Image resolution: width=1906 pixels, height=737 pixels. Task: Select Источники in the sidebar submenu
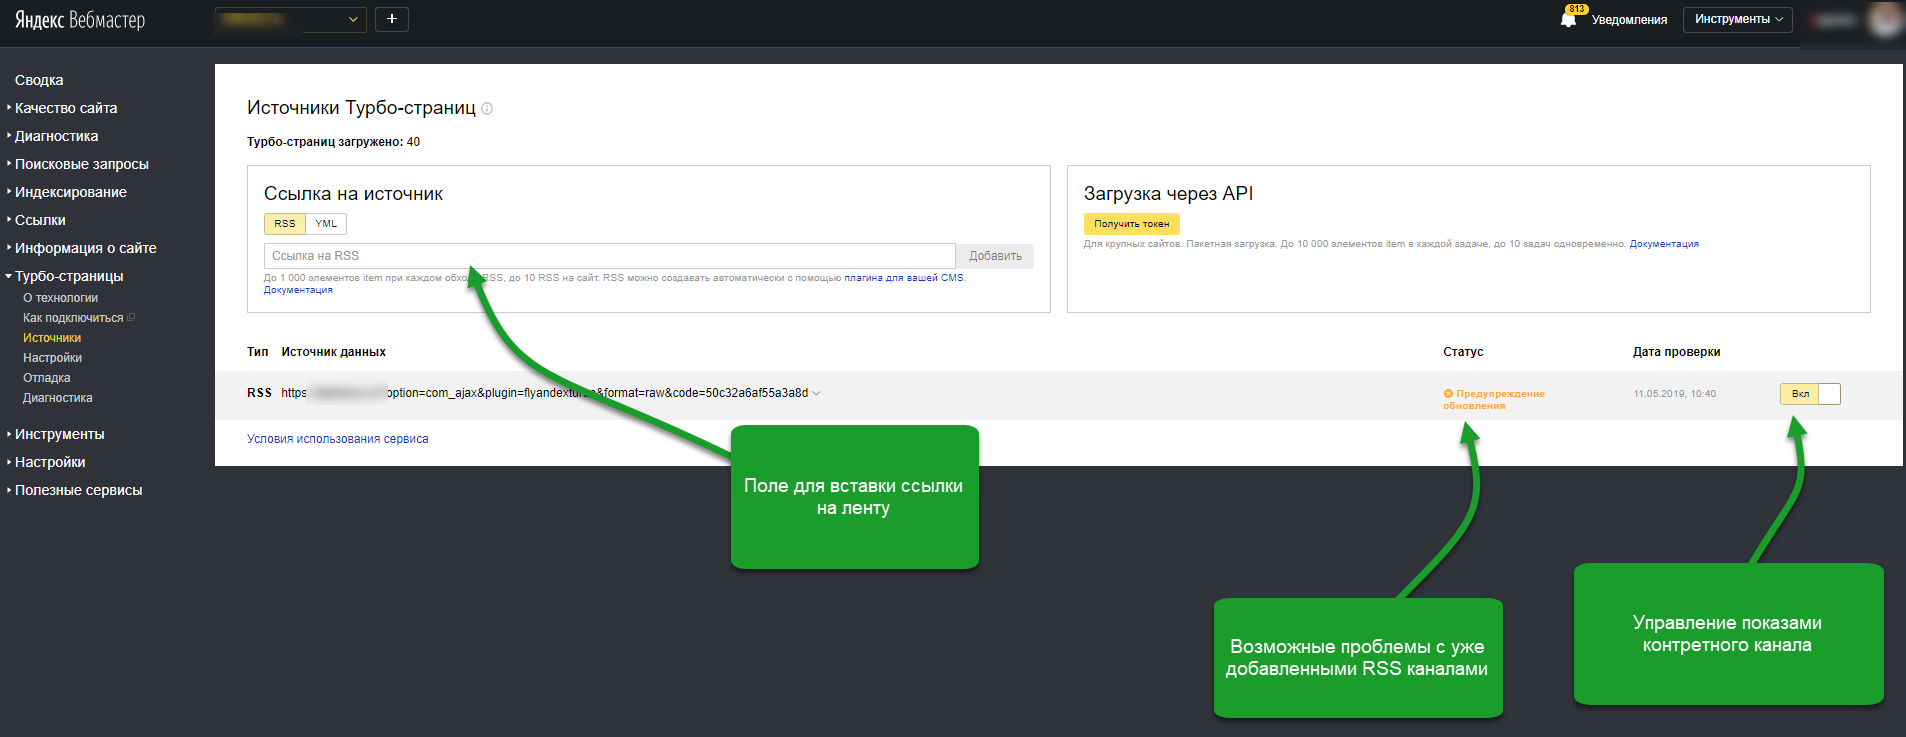click(52, 338)
